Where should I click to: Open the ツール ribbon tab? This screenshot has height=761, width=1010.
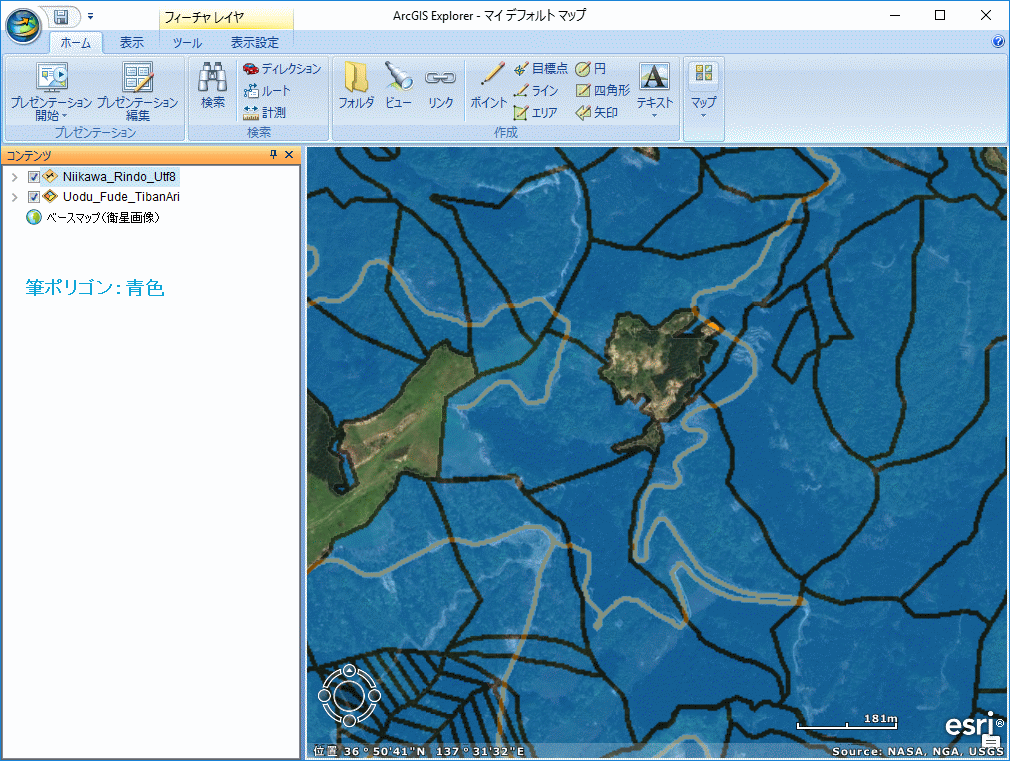(x=187, y=43)
